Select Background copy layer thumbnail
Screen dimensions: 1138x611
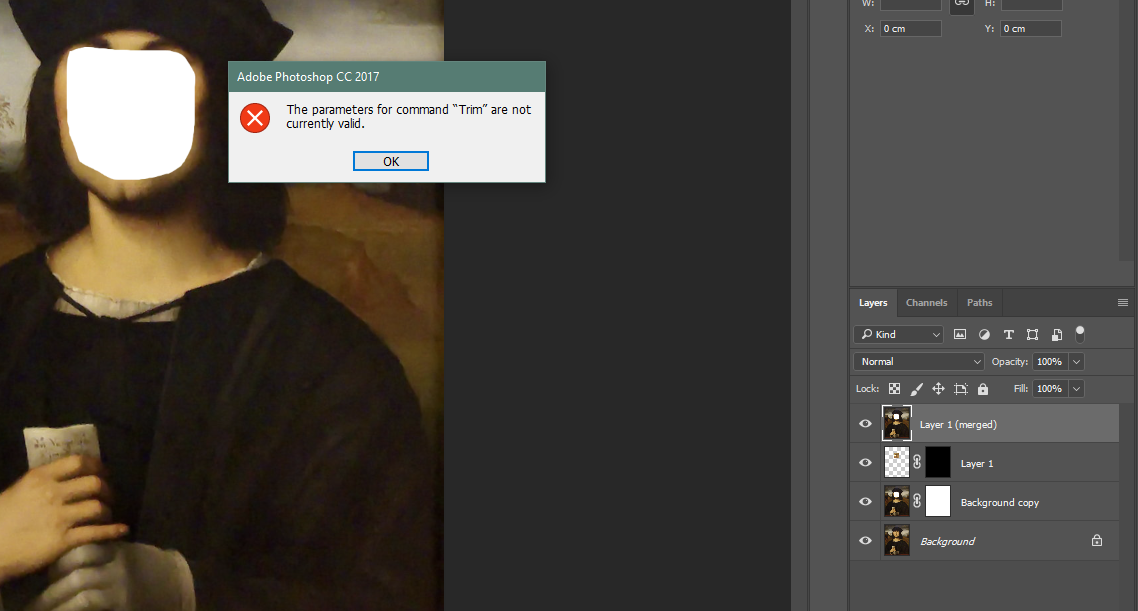coord(896,501)
